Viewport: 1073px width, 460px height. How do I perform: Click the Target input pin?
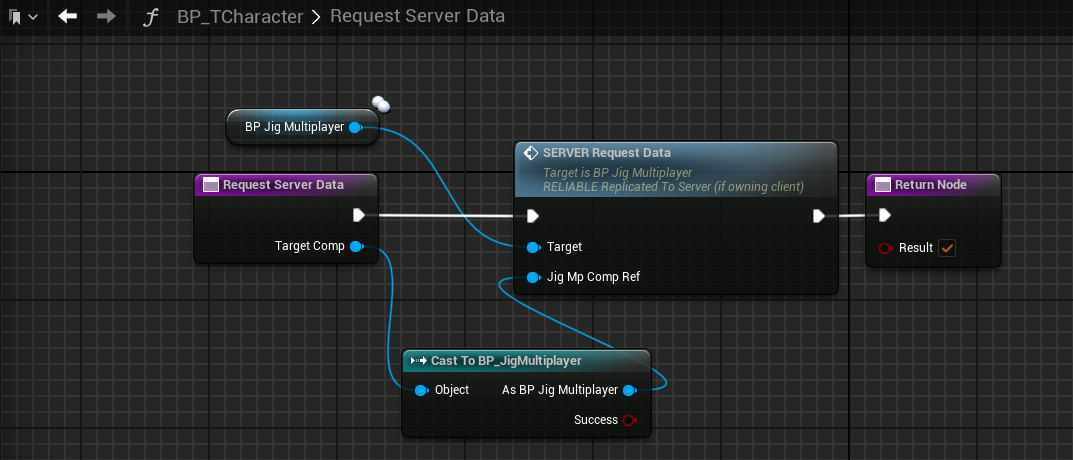point(534,246)
